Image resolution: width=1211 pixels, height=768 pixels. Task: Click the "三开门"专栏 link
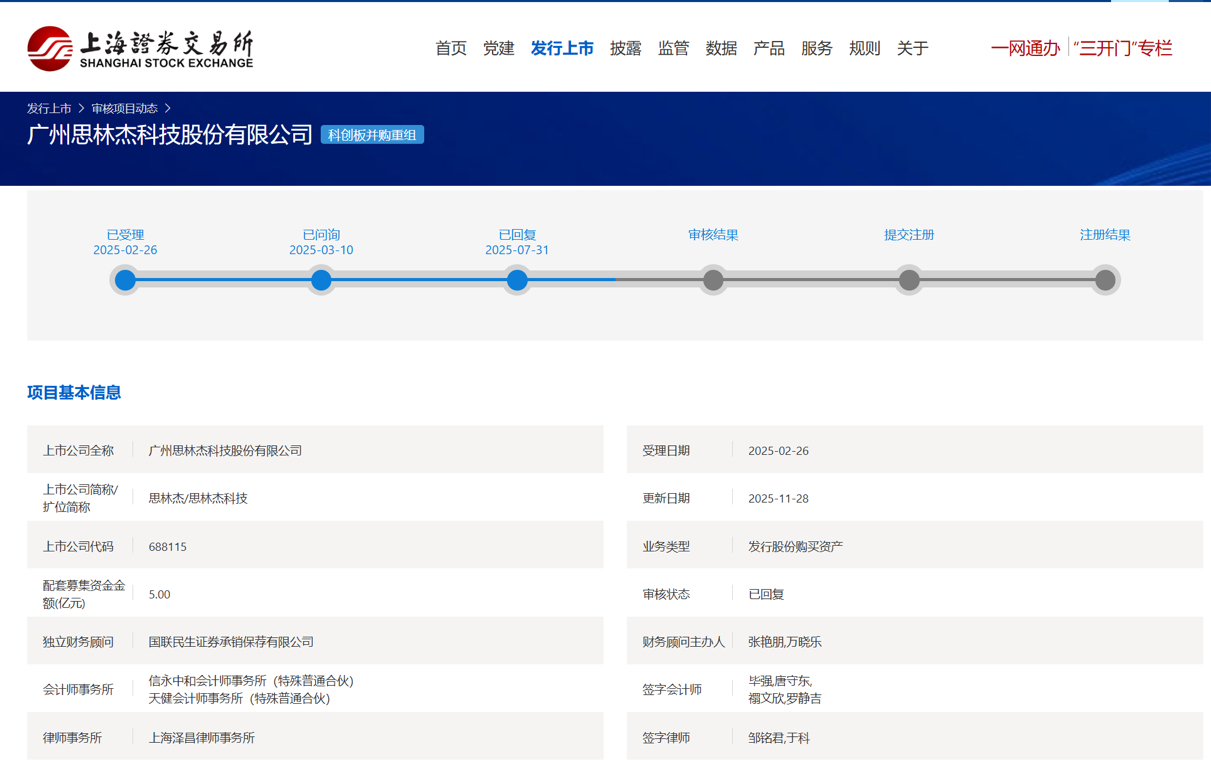tap(1122, 48)
